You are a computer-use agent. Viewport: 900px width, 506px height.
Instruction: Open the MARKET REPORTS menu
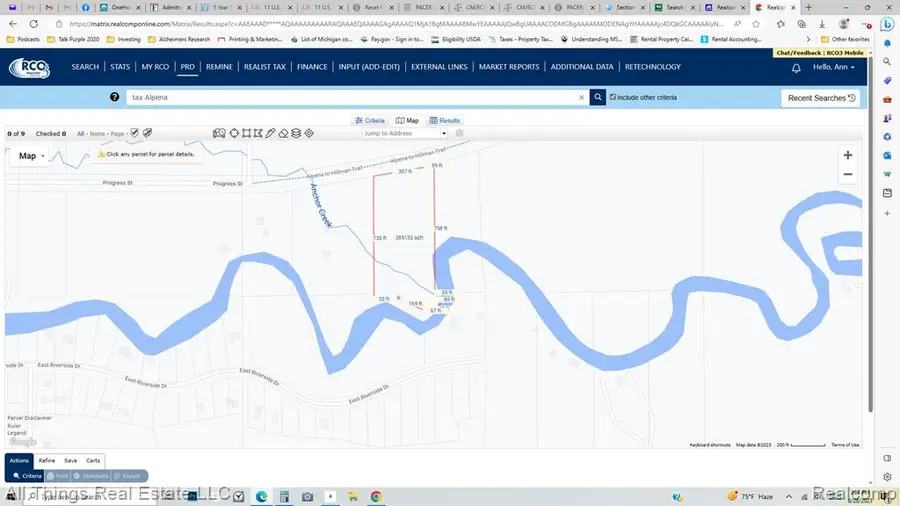point(510,67)
